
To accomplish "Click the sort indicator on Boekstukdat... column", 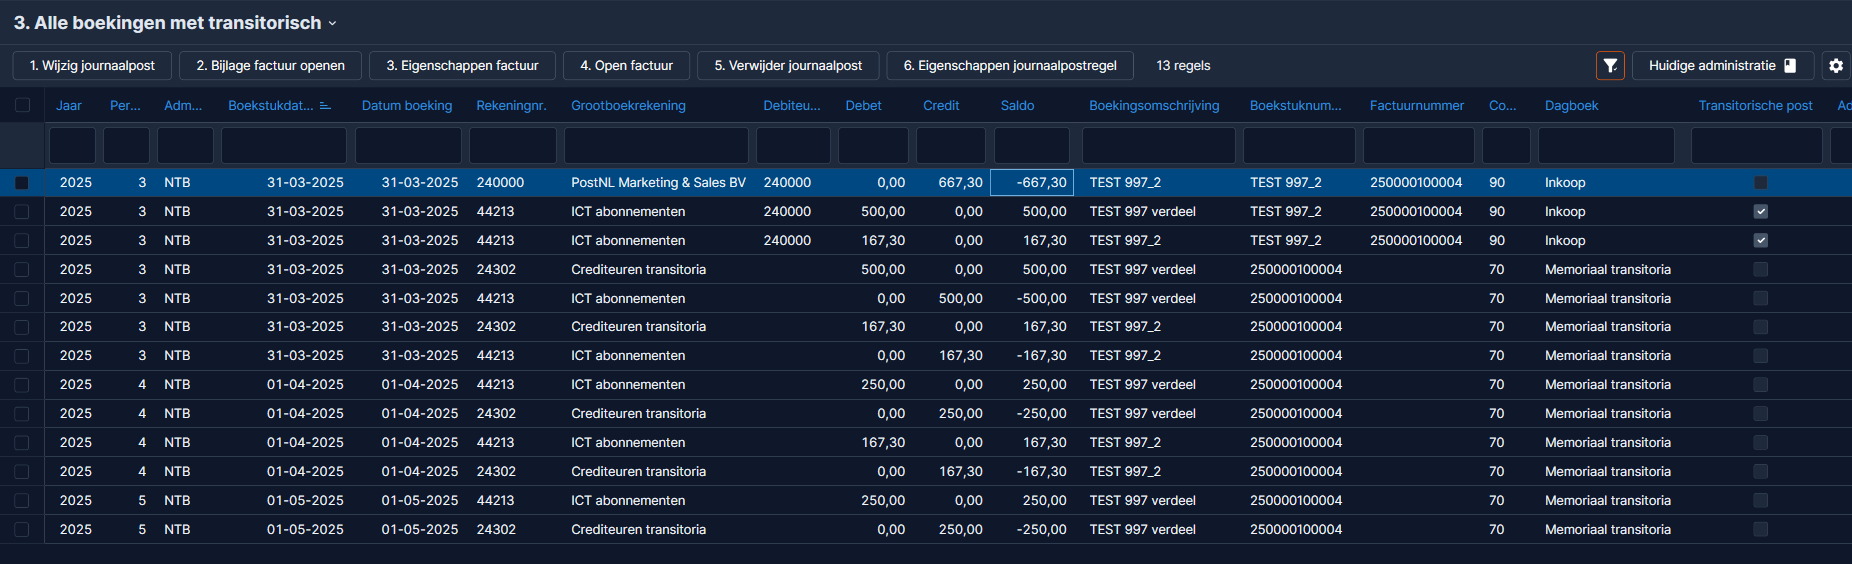I will pyautogui.click(x=325, y=106).
